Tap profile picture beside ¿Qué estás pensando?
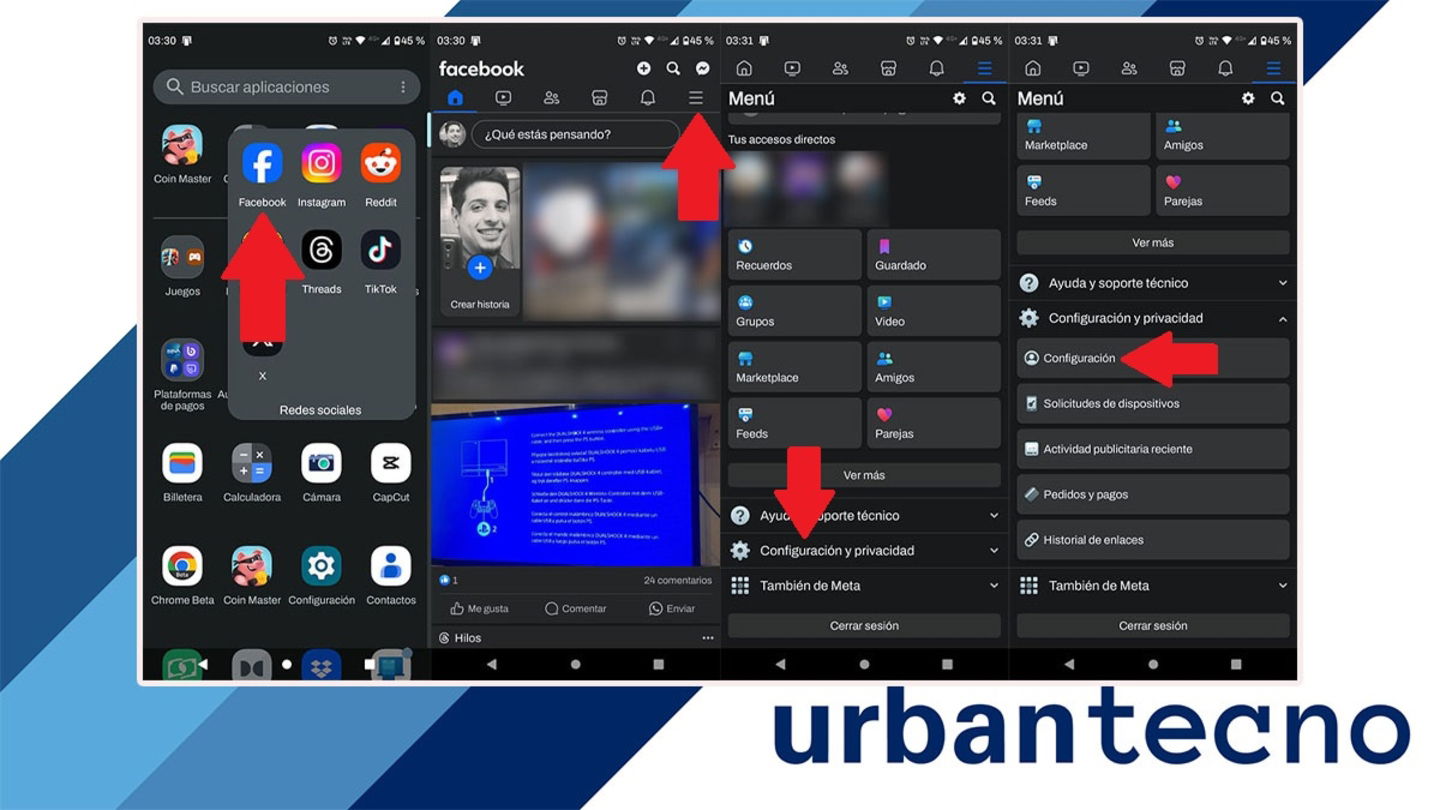 pos(452,134)
